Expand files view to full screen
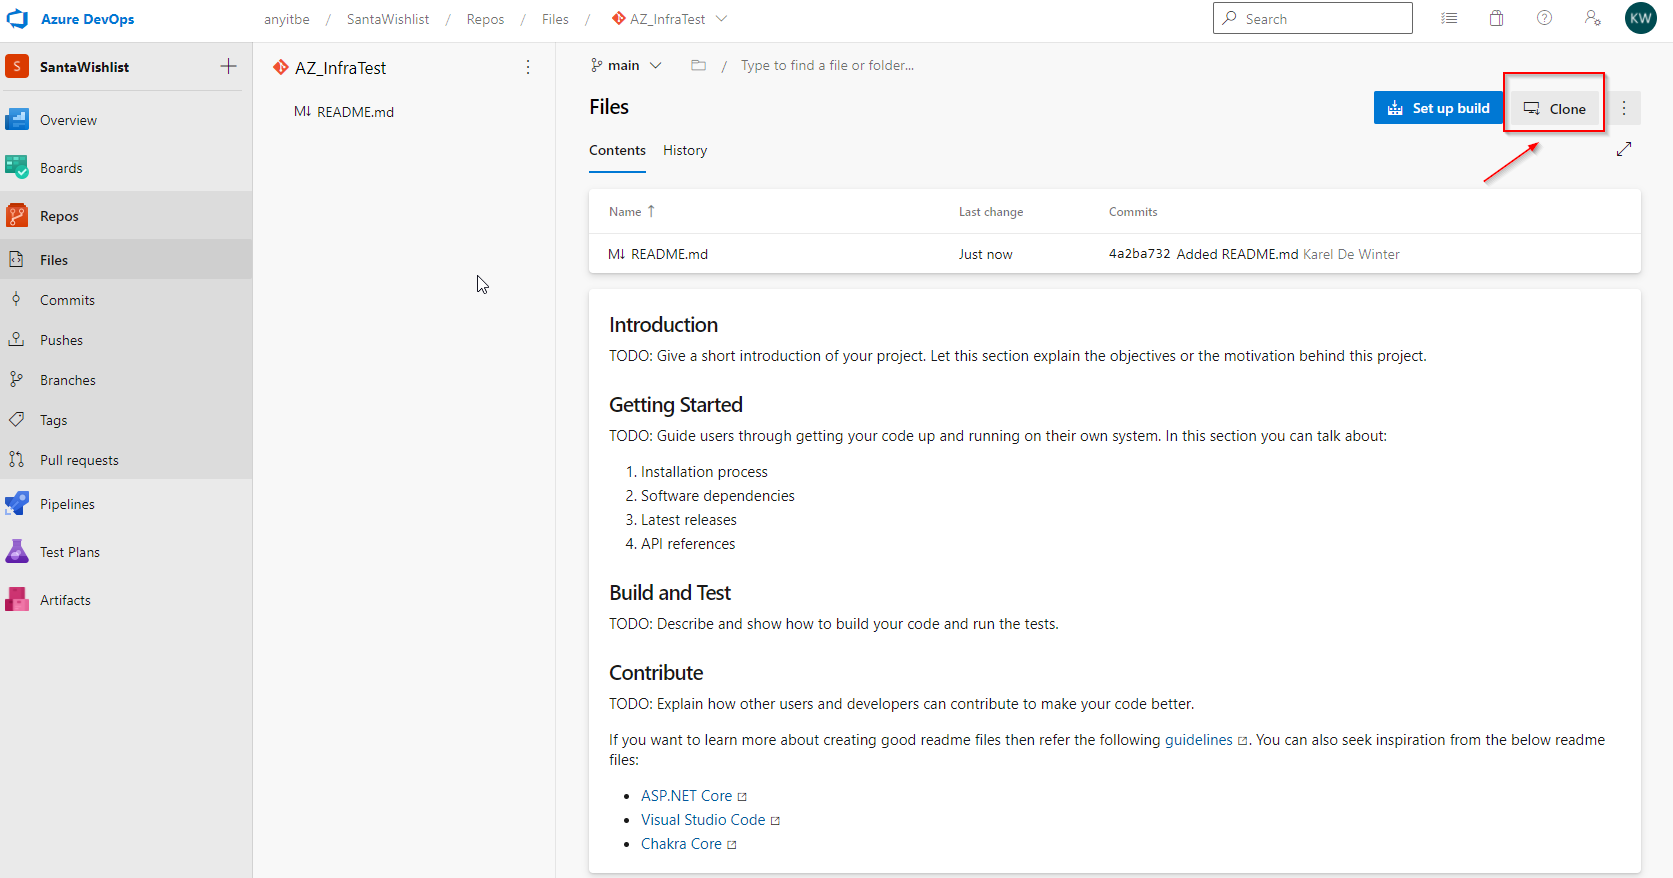Image resolution: width=1673 pixels, height=878 pixels. point(1624,149)
